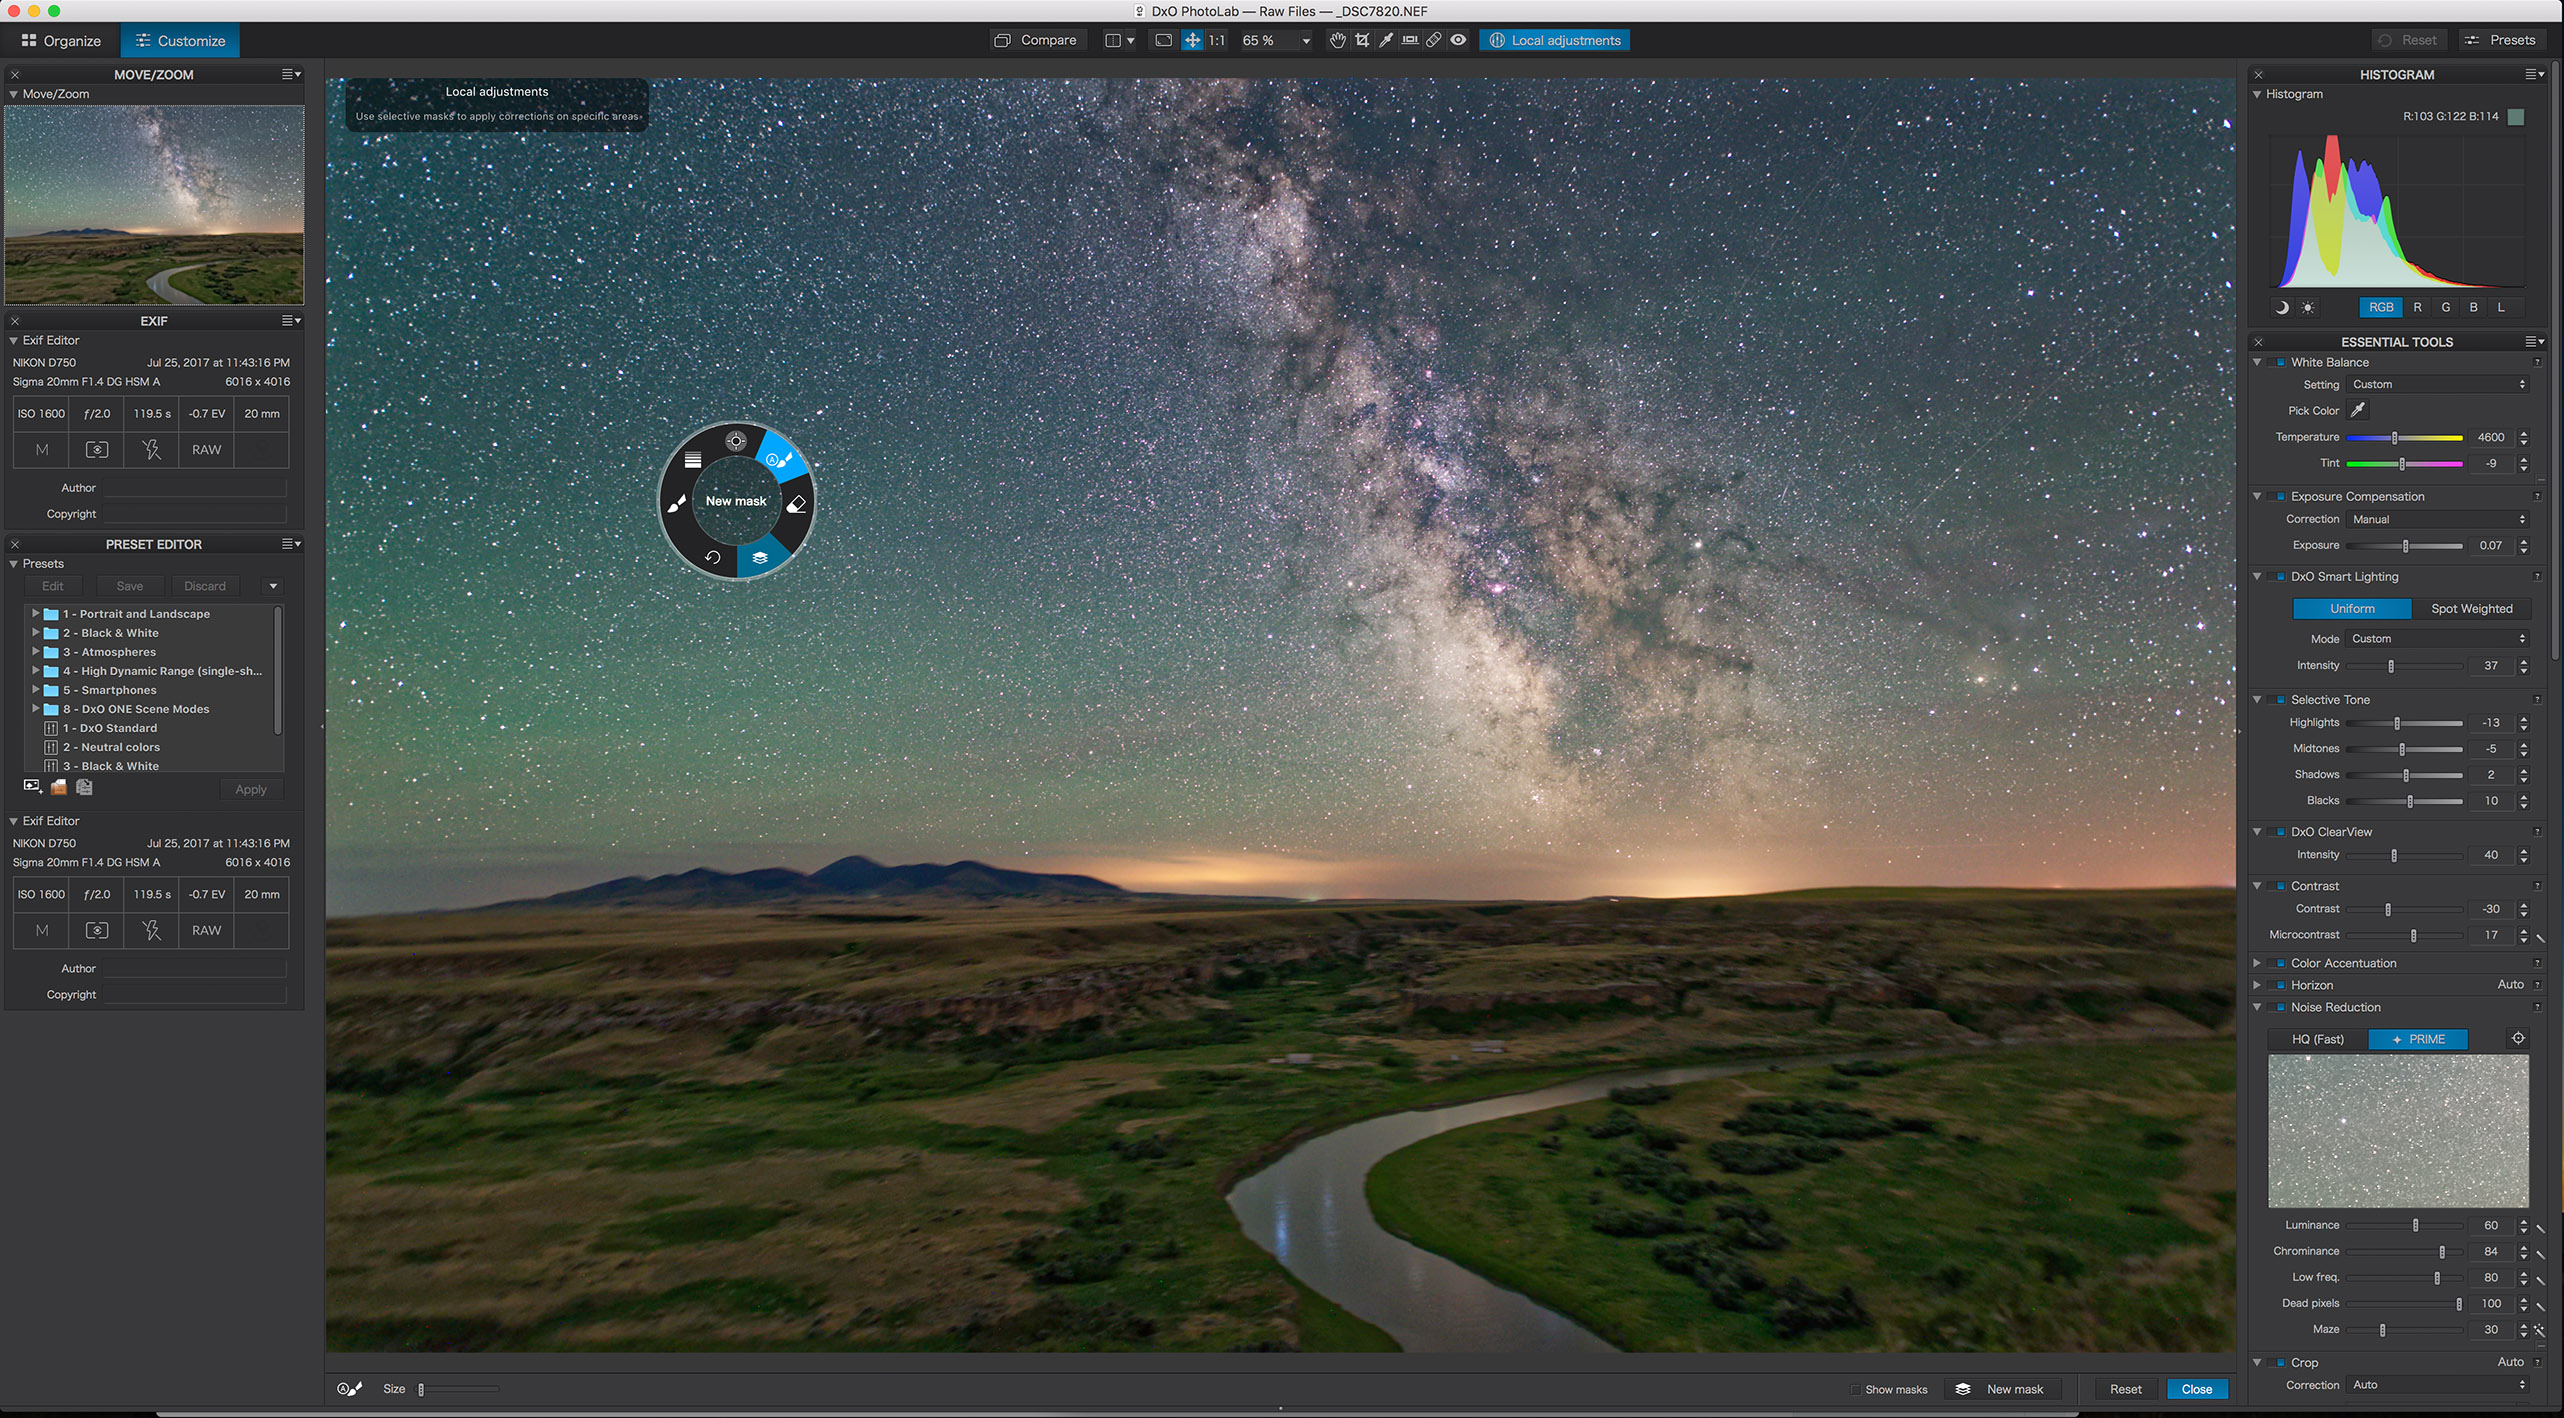The height and width of the screenshot is (1418, 2564).
Task: Select the Repair bandage tool
Action: [x=1434, y=40]
